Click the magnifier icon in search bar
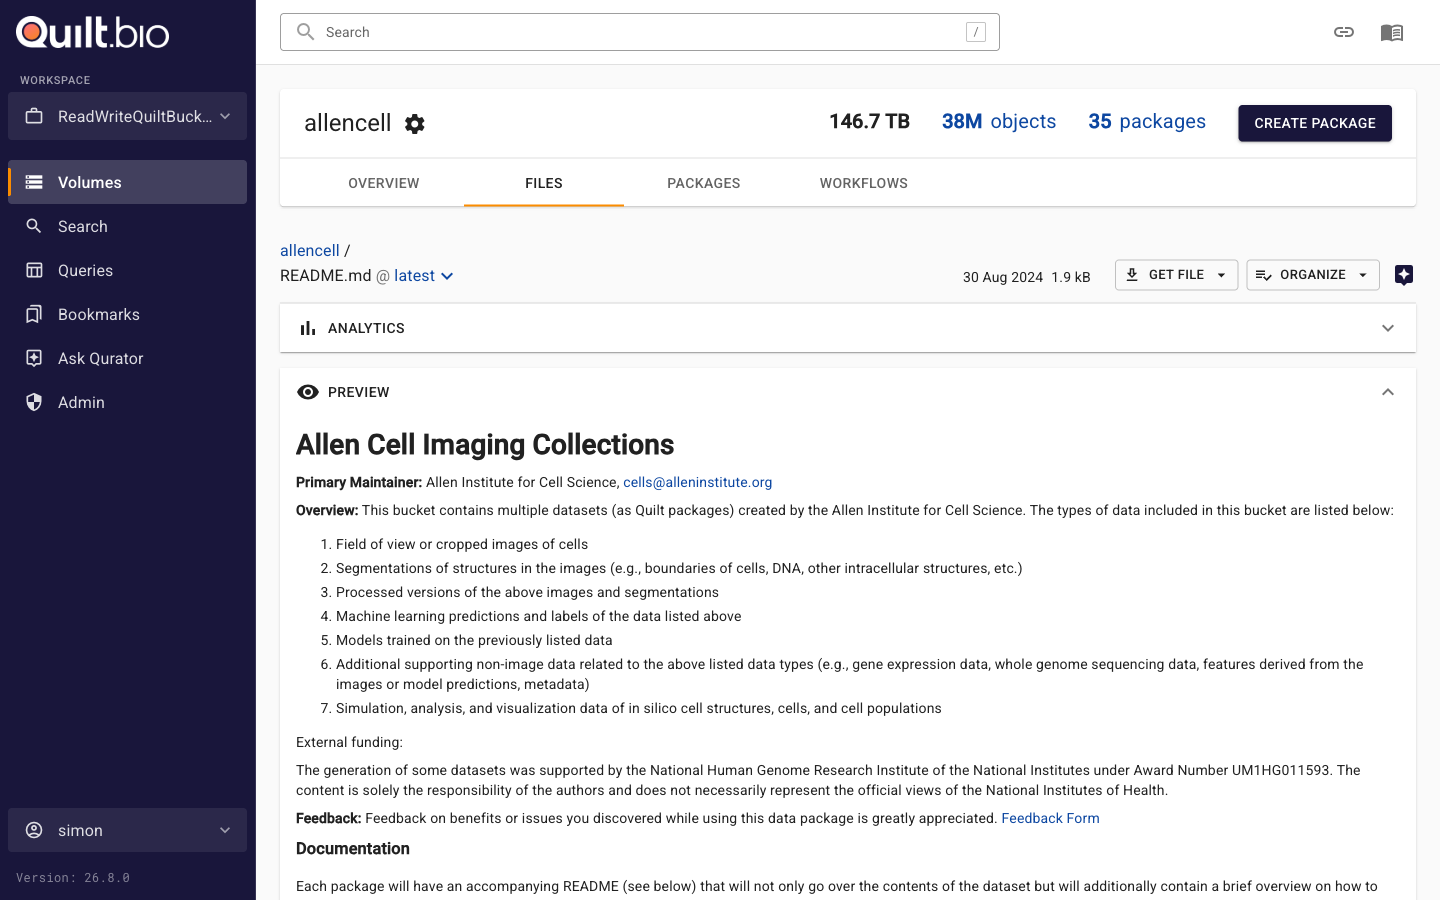Viewport: 1440px width, 900px height. tap(306, 32)
